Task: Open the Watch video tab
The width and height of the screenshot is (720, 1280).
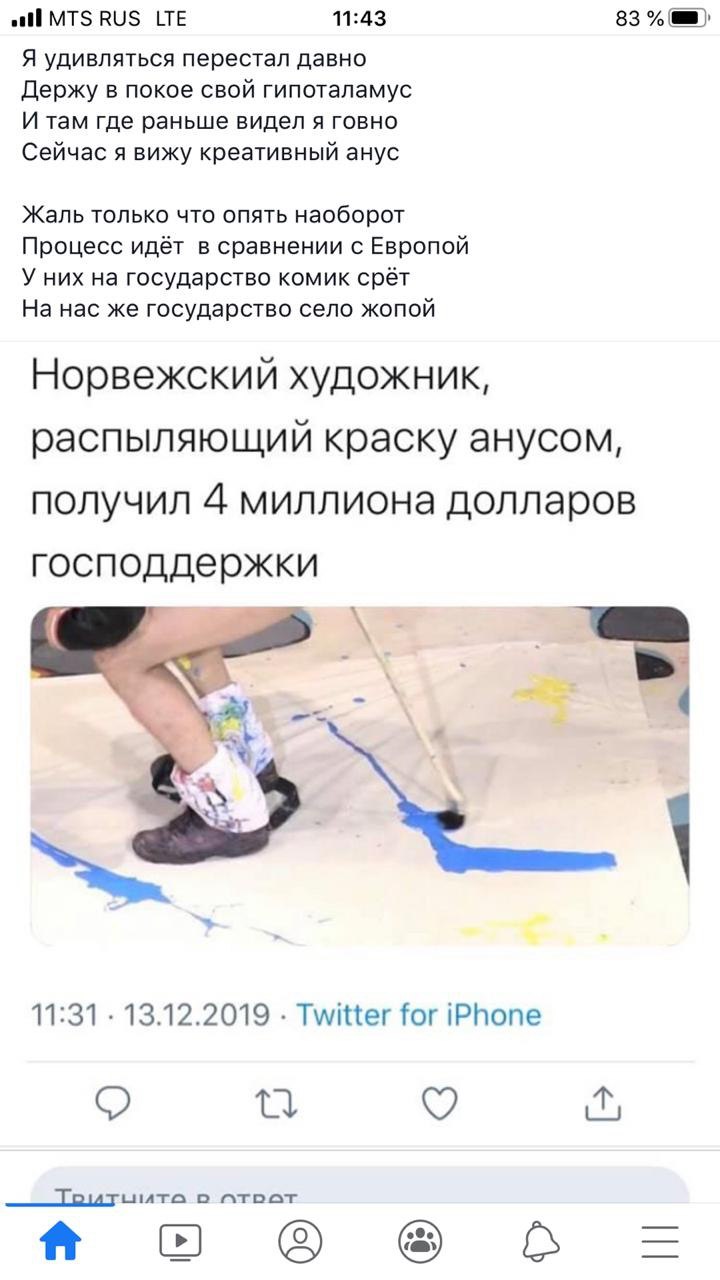Action: point(180,1241)
